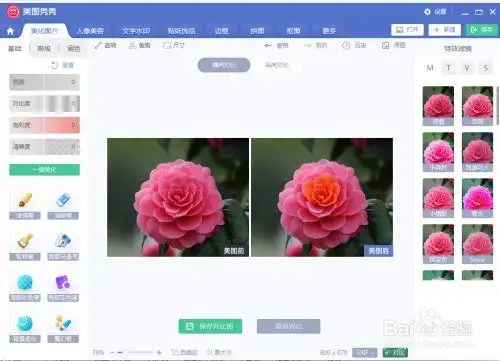Screen dimensions: 500x361
Task: Open the 文字水印 tab
Action: (136, 31)
